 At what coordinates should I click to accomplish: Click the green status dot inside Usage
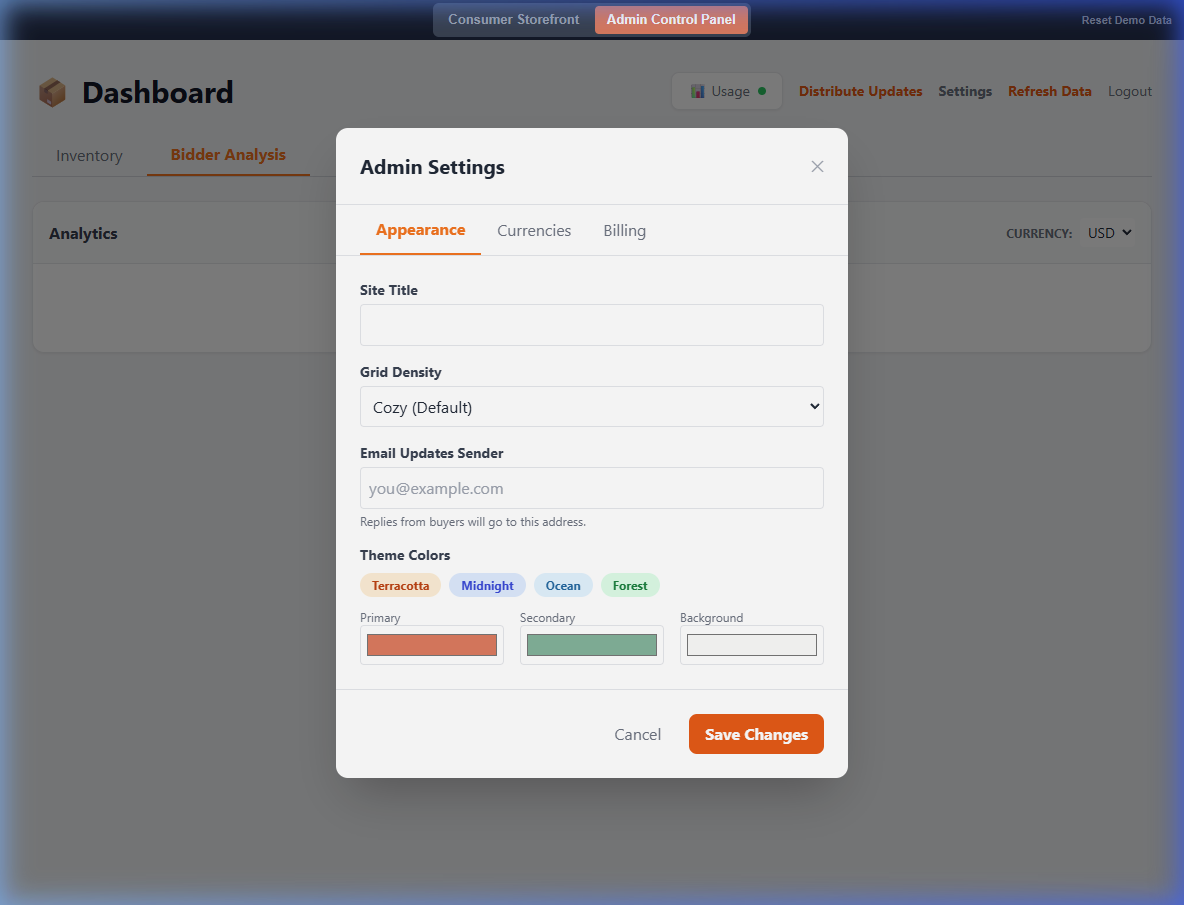coord(761,90)
